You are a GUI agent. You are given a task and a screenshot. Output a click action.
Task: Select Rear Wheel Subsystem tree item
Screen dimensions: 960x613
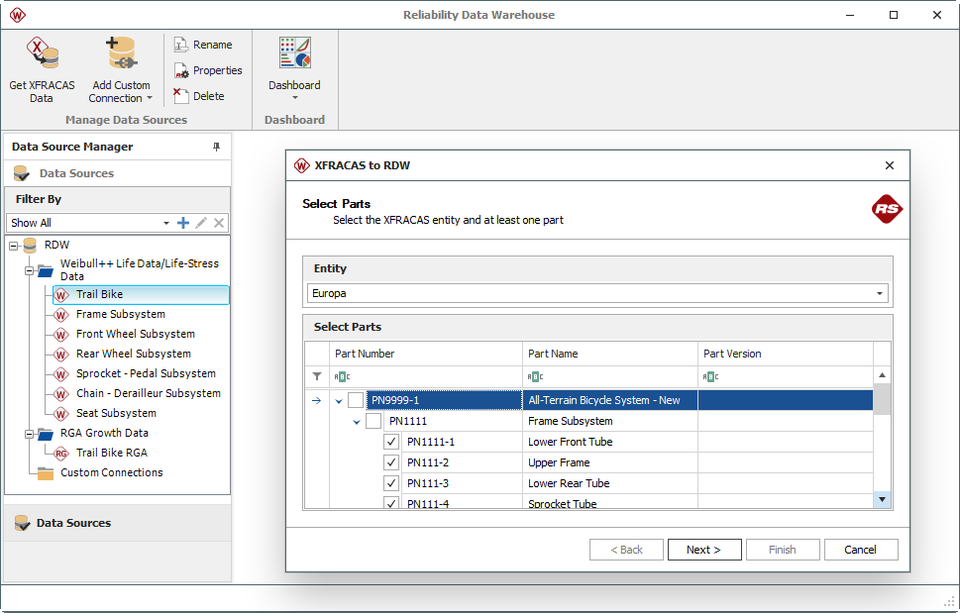coord(133,354)
